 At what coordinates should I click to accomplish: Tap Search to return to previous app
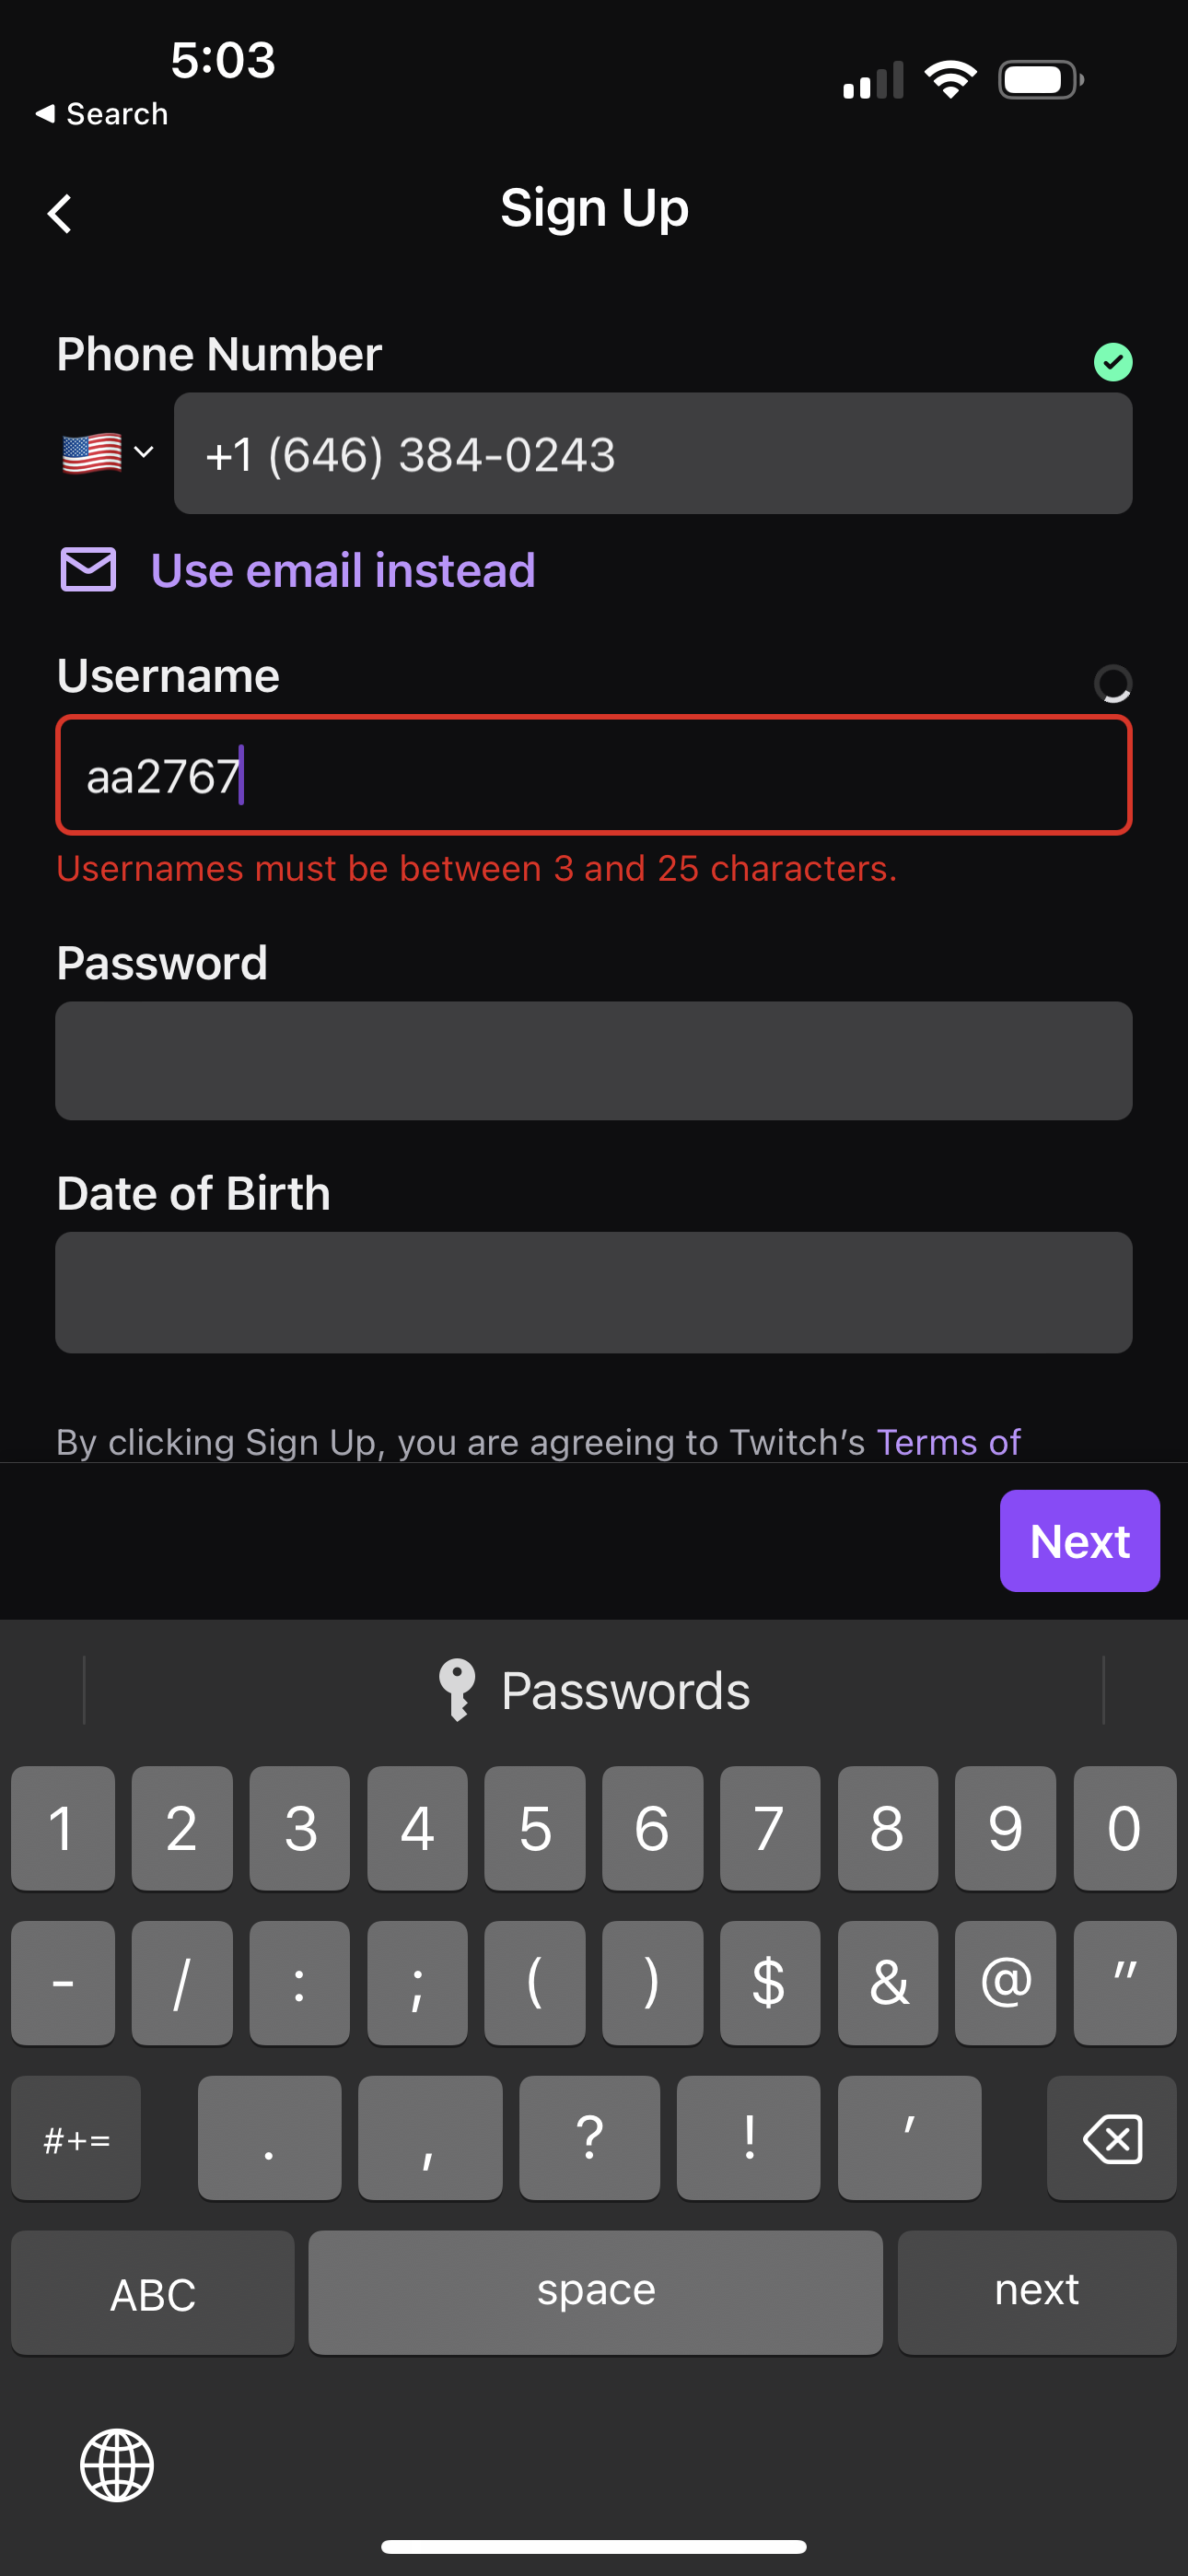pos(100,113)
